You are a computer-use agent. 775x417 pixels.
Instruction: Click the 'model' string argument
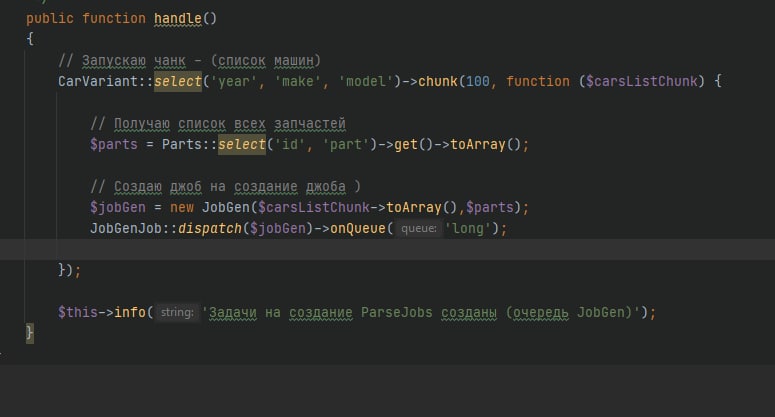[366, 82]
